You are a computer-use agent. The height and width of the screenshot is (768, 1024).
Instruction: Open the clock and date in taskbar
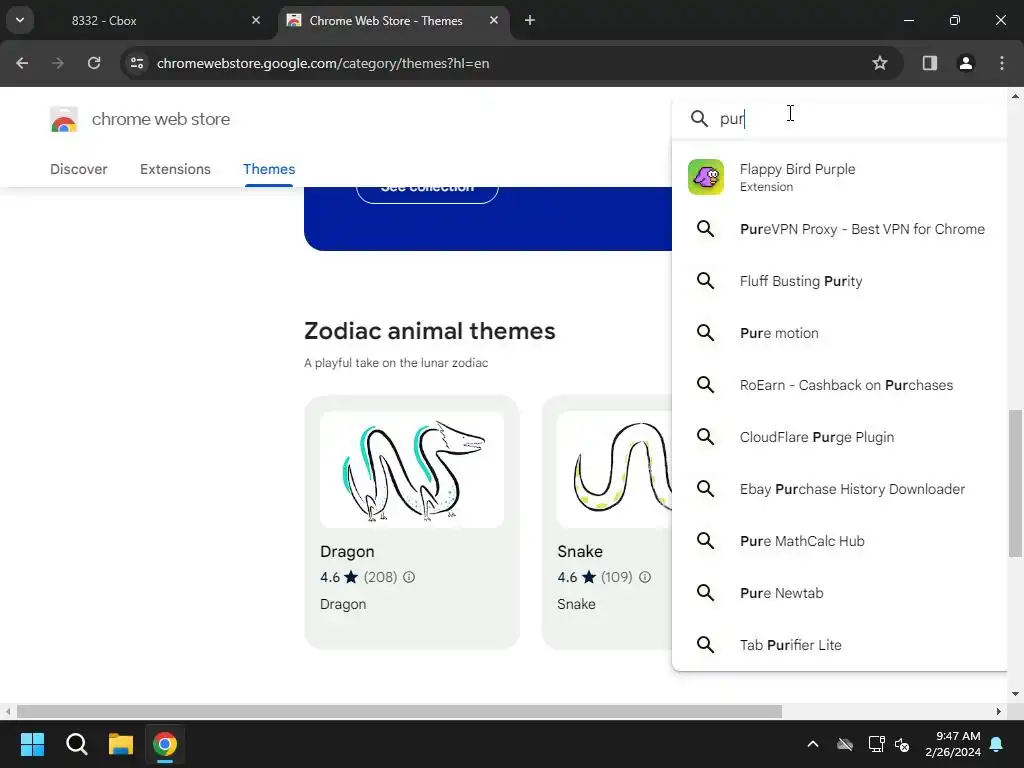[953, 744]
